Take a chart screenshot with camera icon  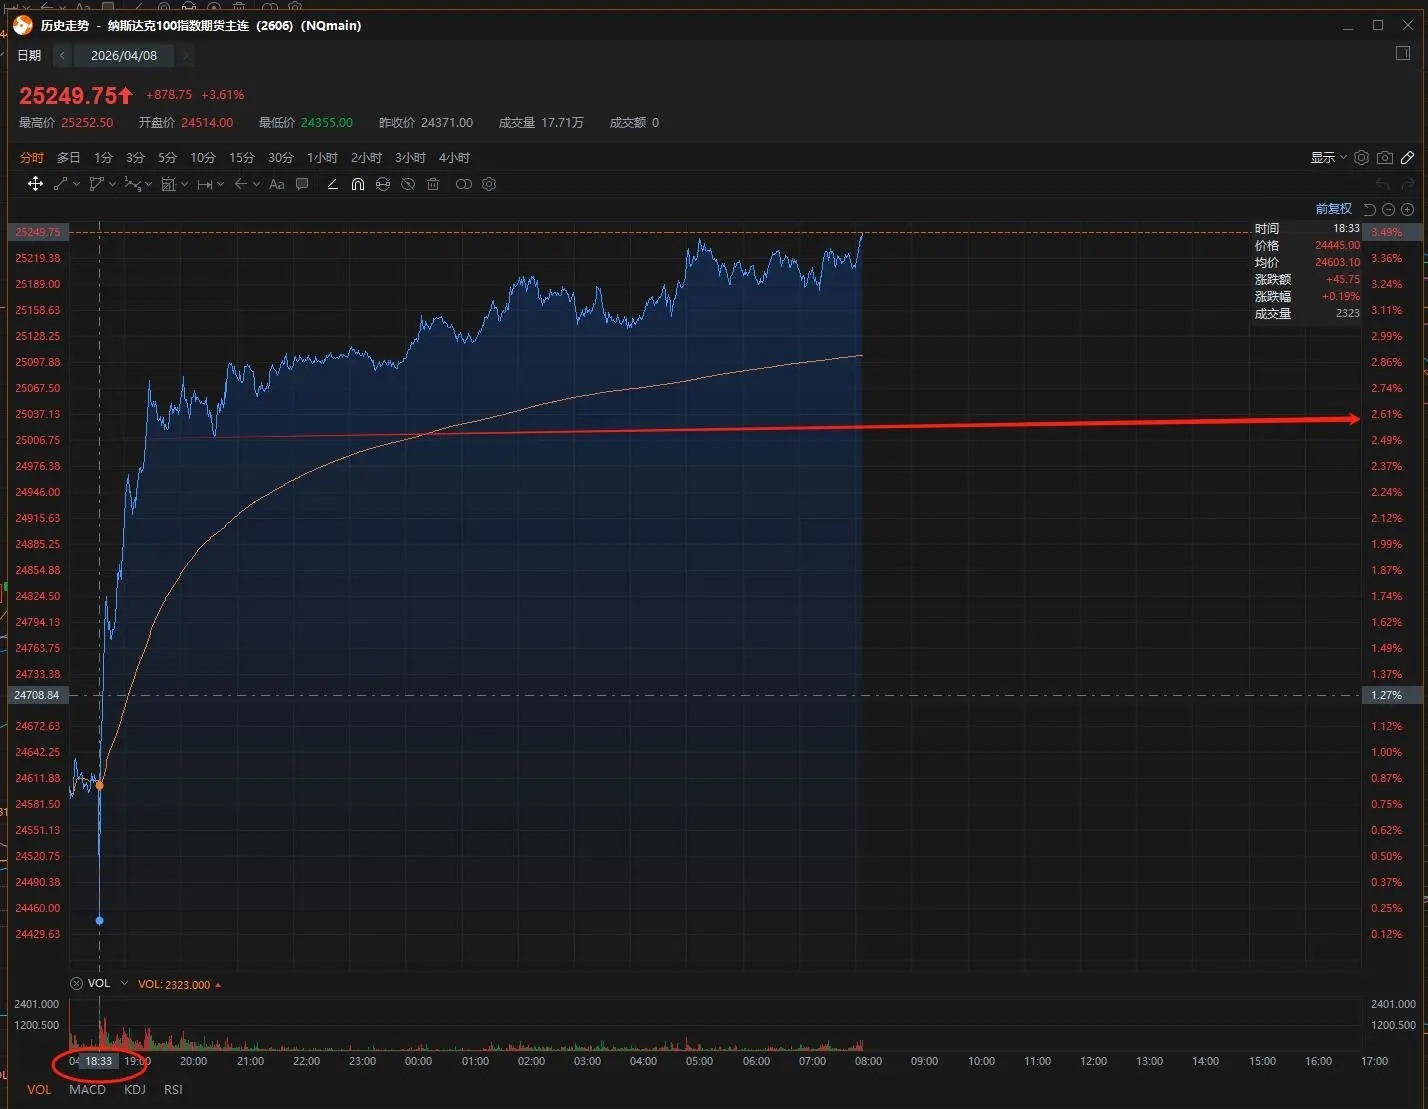(1385, 158)
